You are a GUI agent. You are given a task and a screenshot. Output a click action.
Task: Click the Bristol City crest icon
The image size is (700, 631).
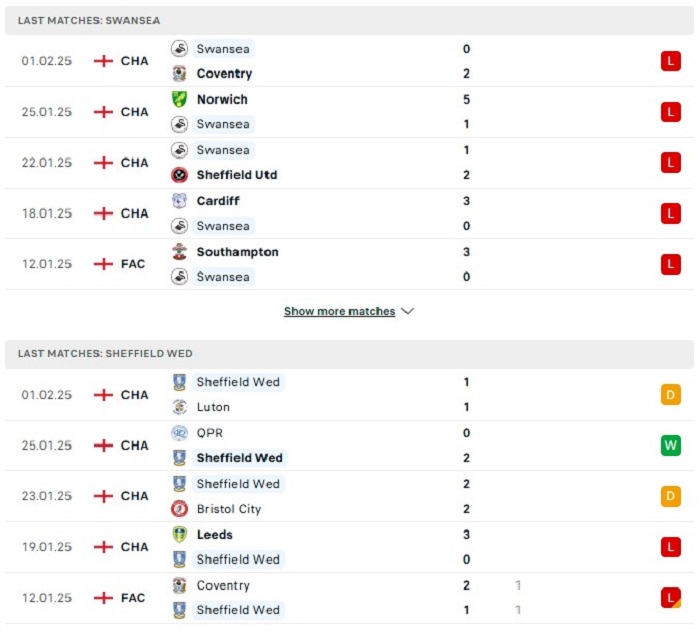coord(179,509)
